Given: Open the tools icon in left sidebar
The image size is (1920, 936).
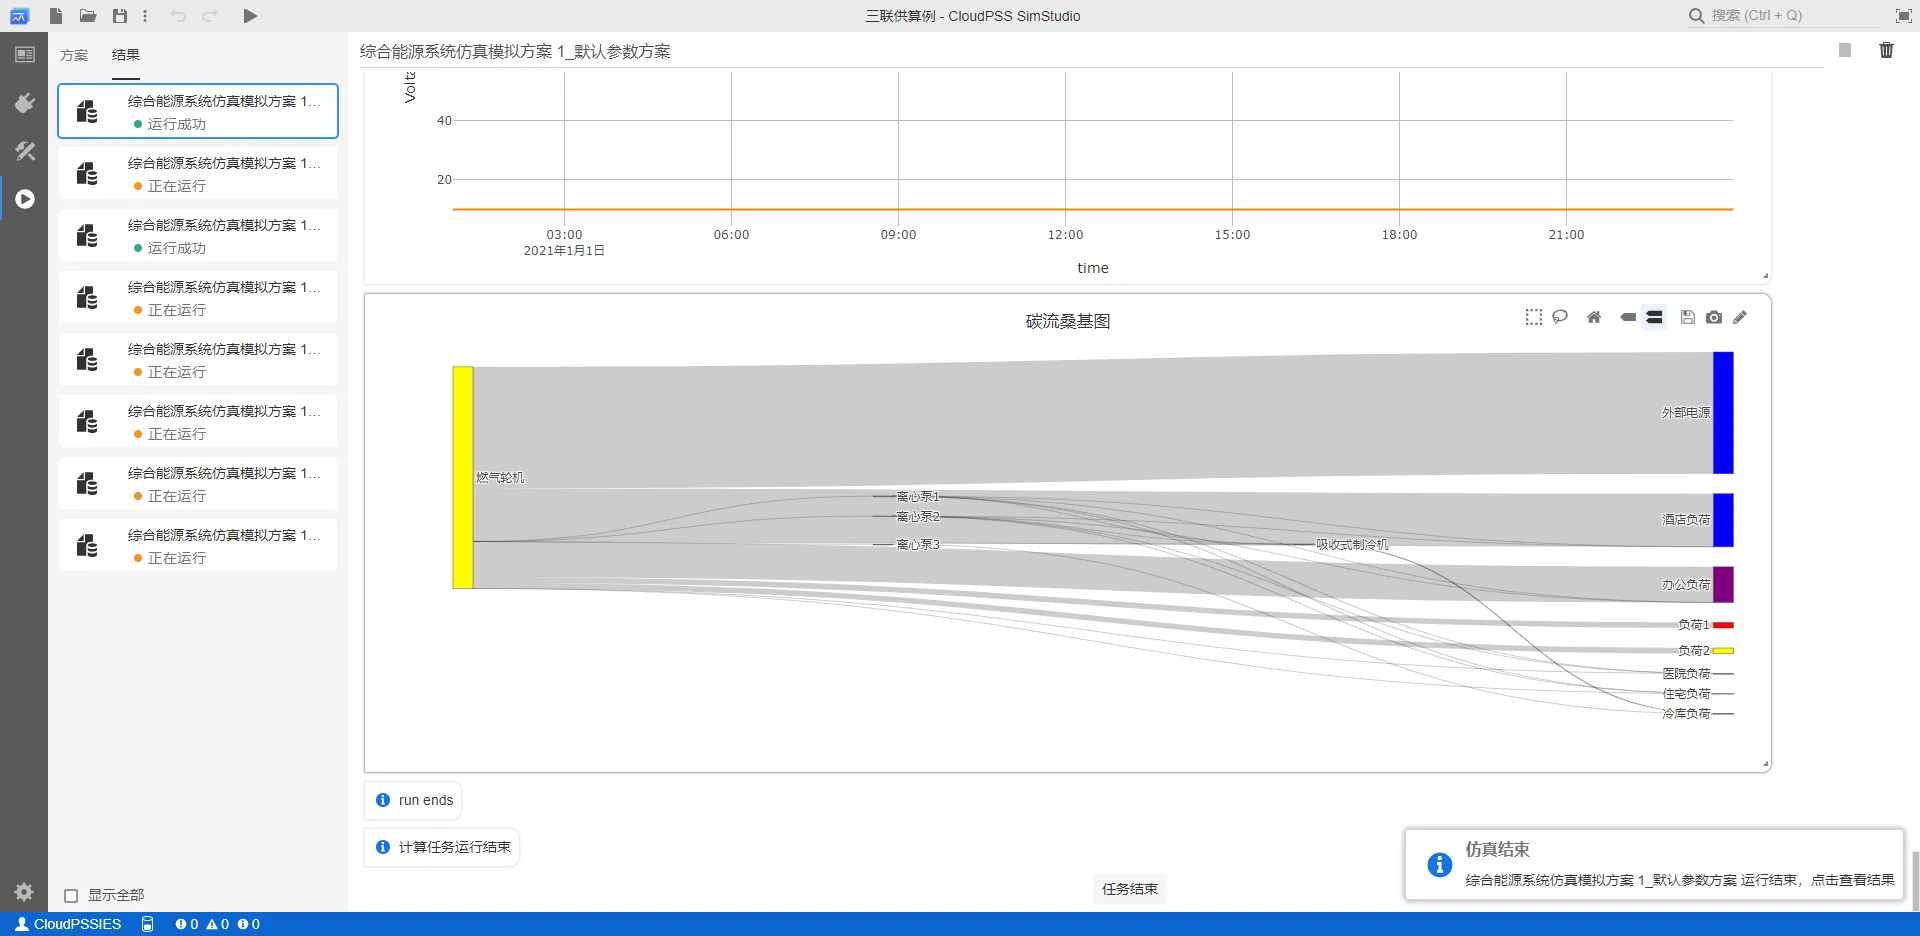Looking at the screenshot, I should point(25,151).
